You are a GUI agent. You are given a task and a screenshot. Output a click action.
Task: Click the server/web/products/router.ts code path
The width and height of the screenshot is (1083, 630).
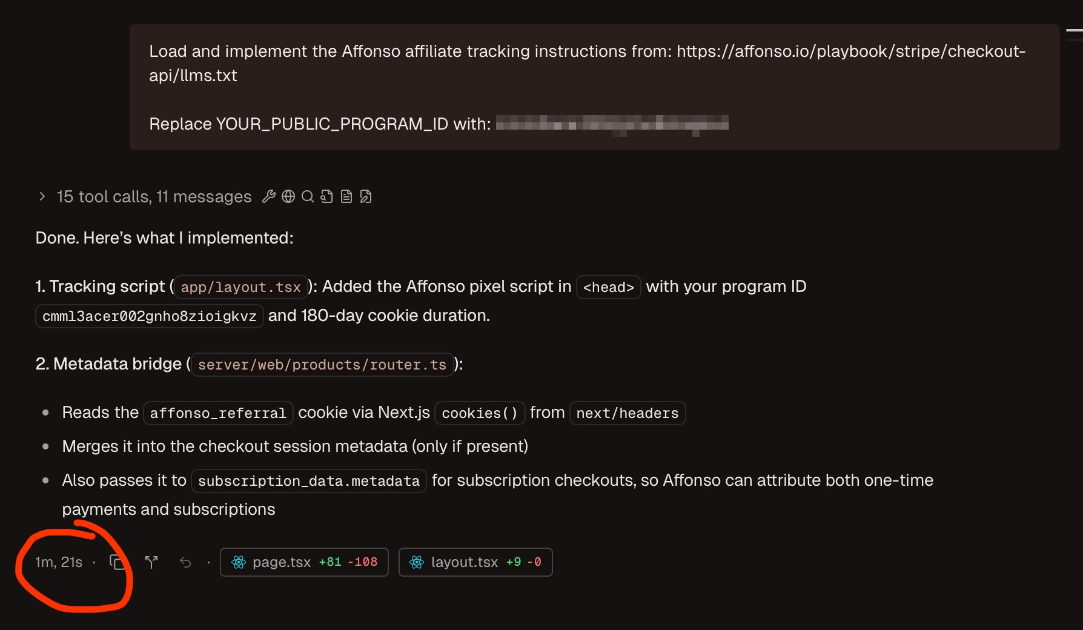[x=322, y=364]
